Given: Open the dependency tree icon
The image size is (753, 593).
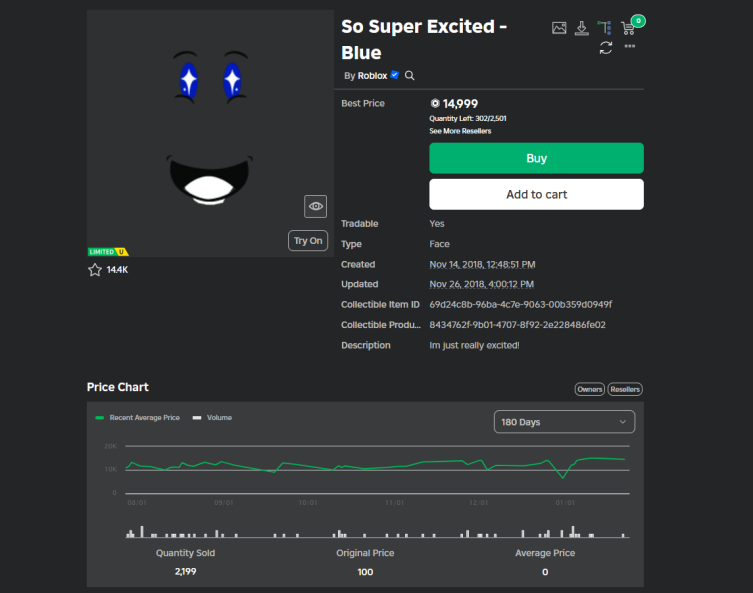Looking at the screenshot, I should [605, 28].
